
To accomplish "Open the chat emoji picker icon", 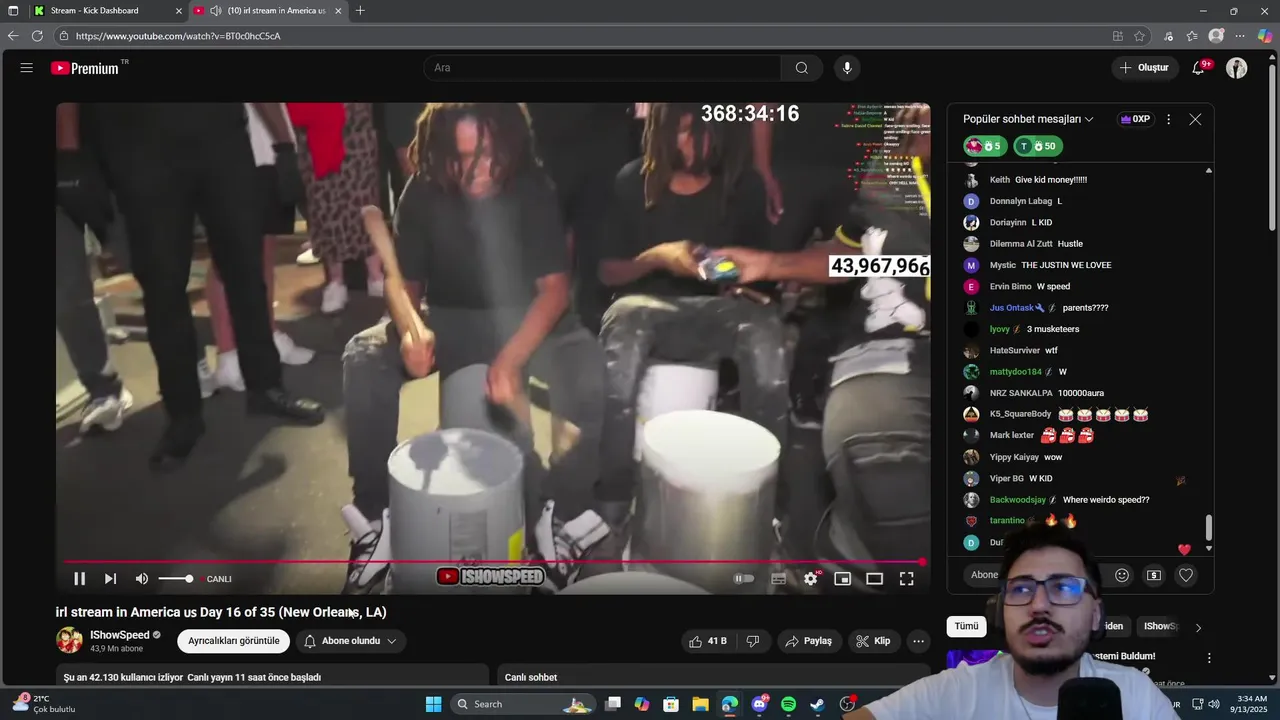I will (1122, 575).
